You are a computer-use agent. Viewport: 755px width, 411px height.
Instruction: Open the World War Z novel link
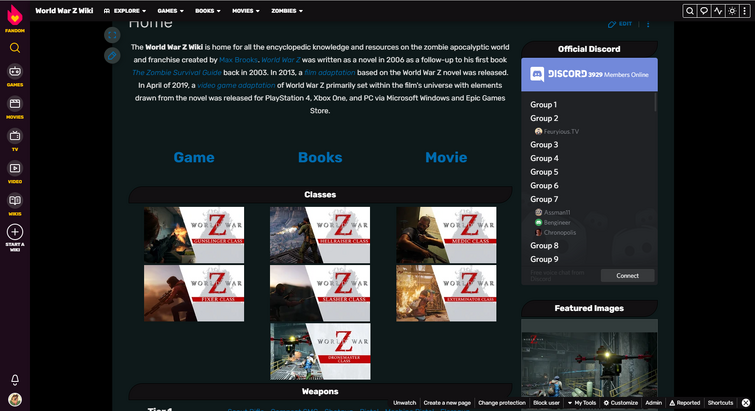point(281,60)
